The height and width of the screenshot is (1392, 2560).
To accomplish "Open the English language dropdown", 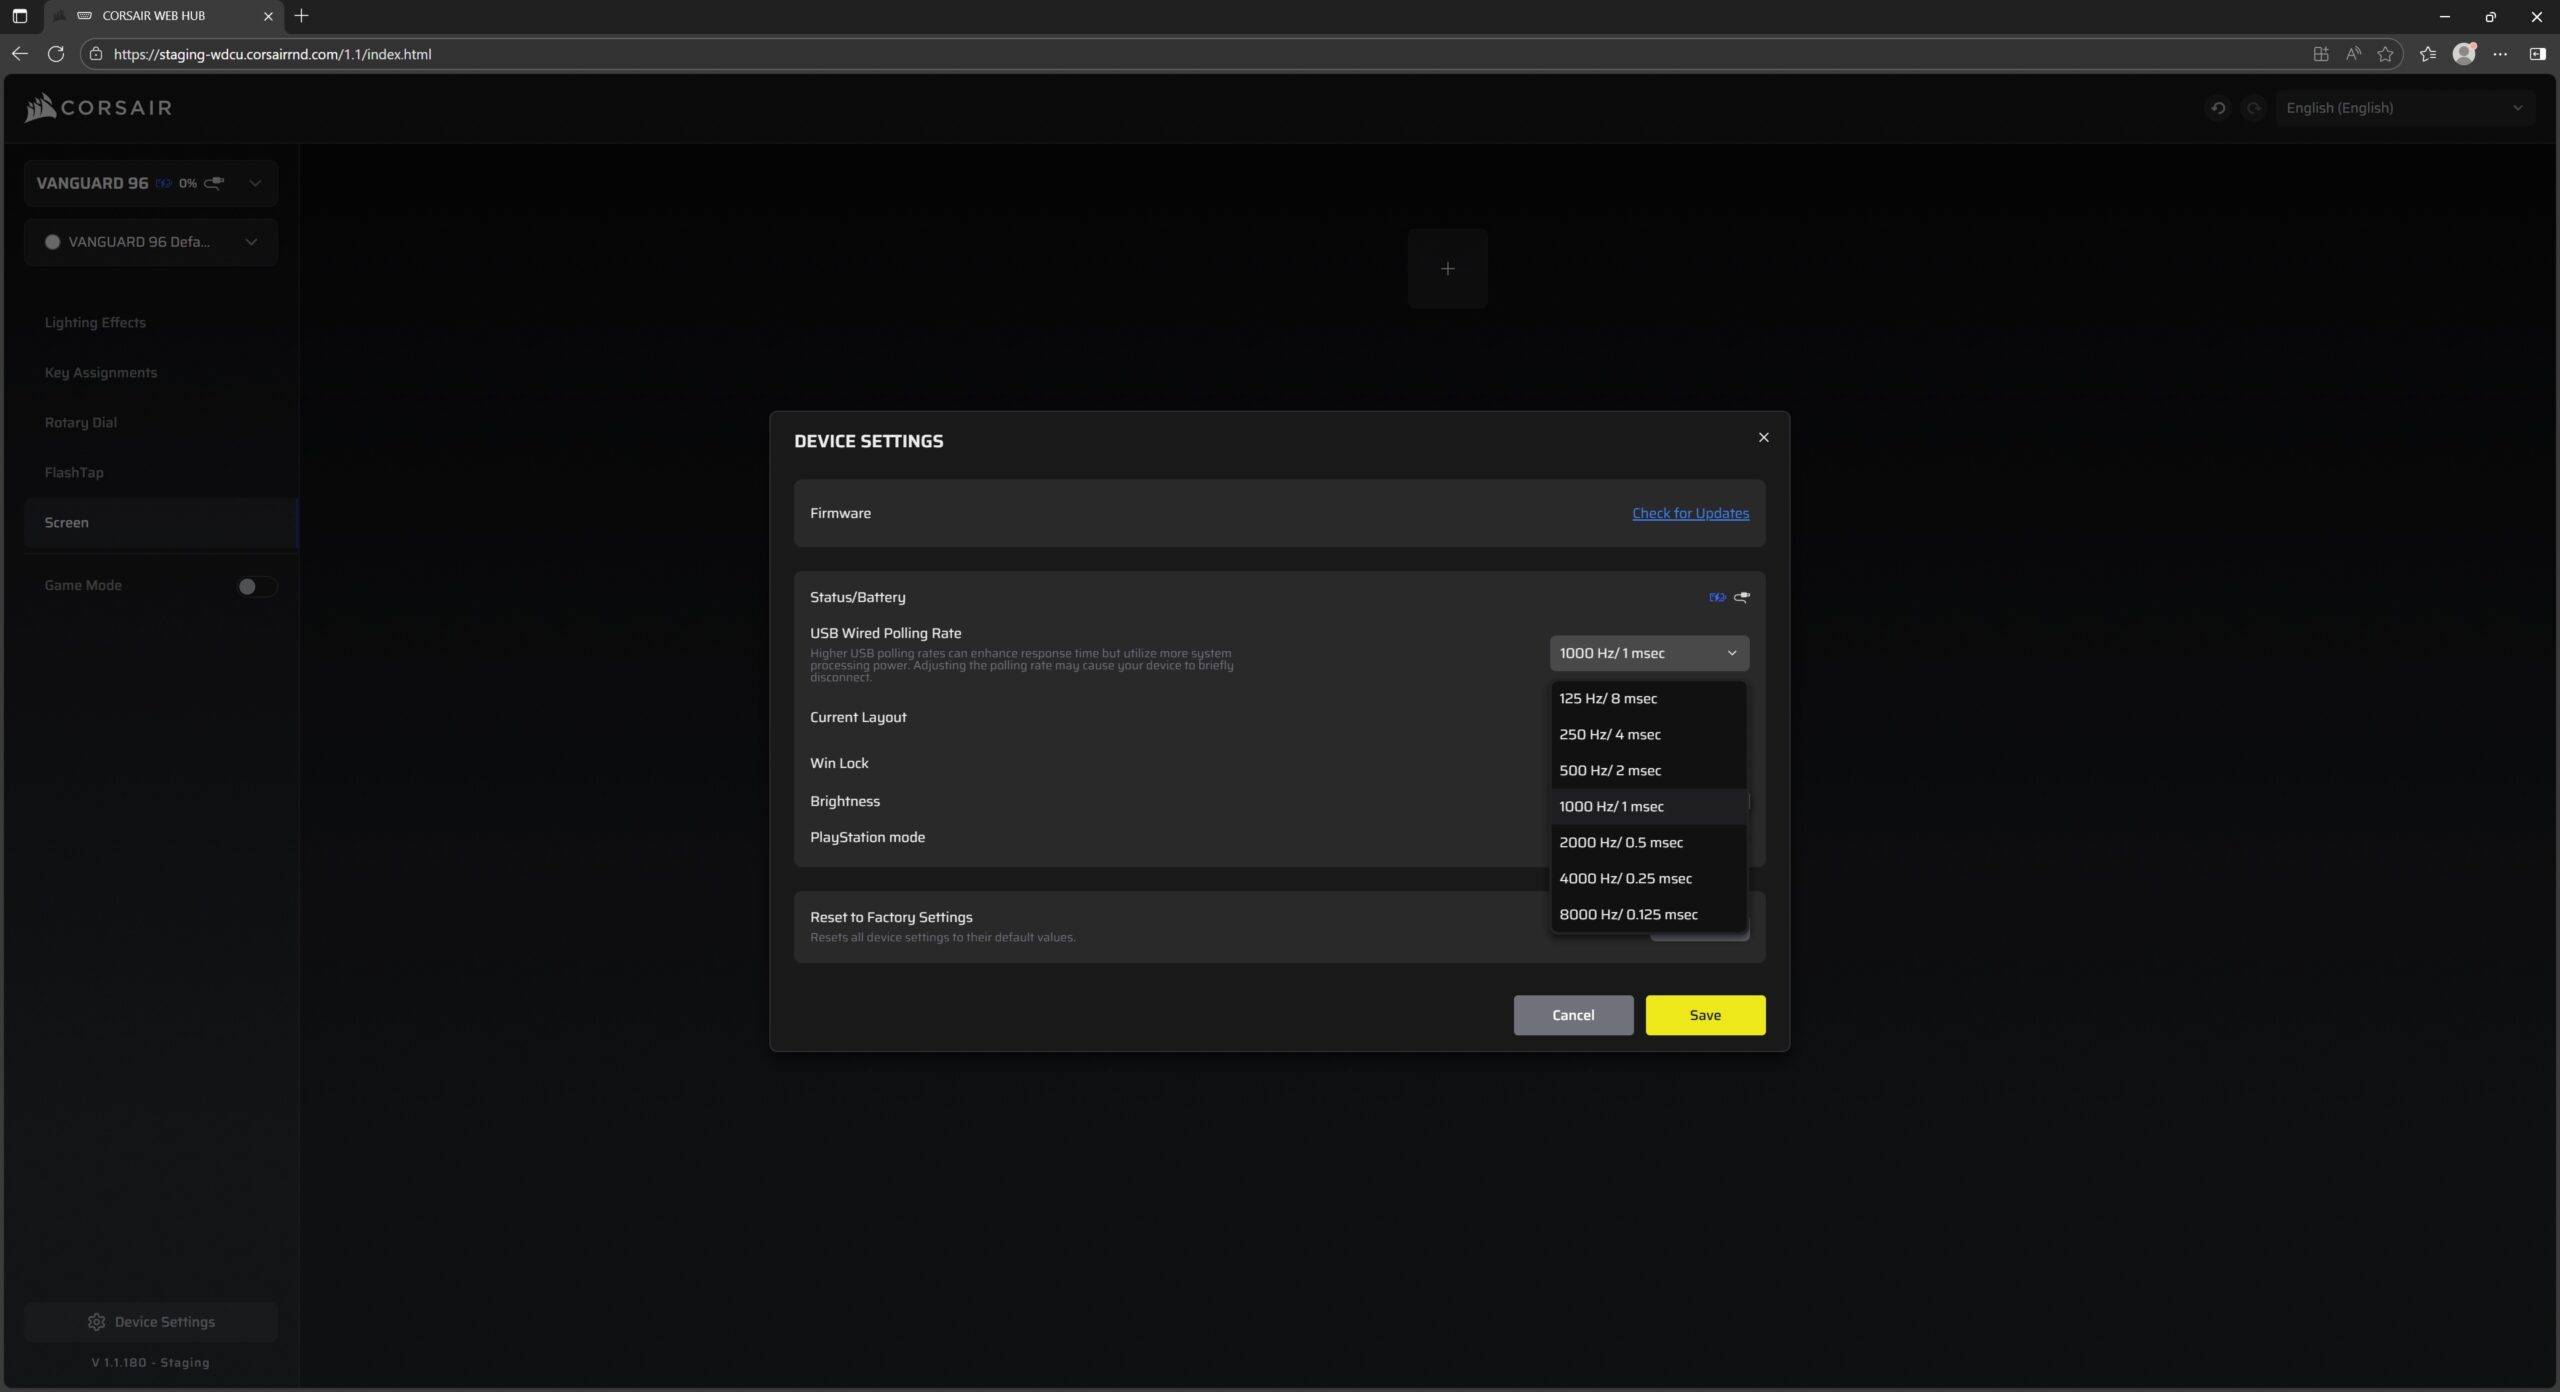I will coord(2404,108).
